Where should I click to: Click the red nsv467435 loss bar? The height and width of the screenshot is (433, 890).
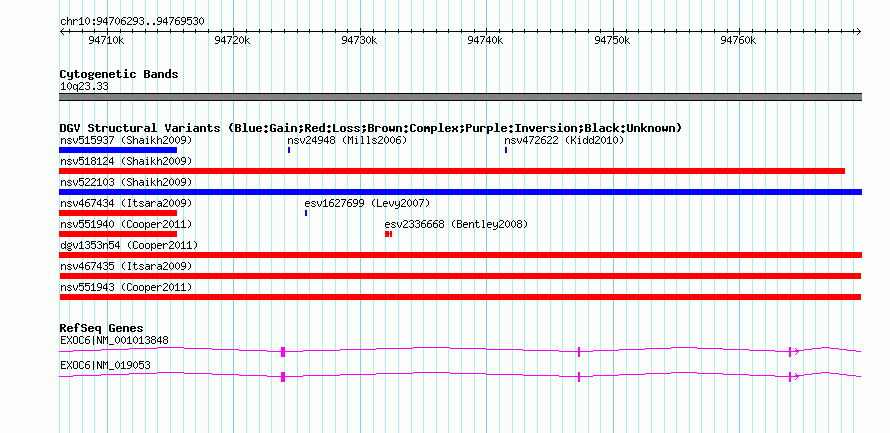click(460, 276)
